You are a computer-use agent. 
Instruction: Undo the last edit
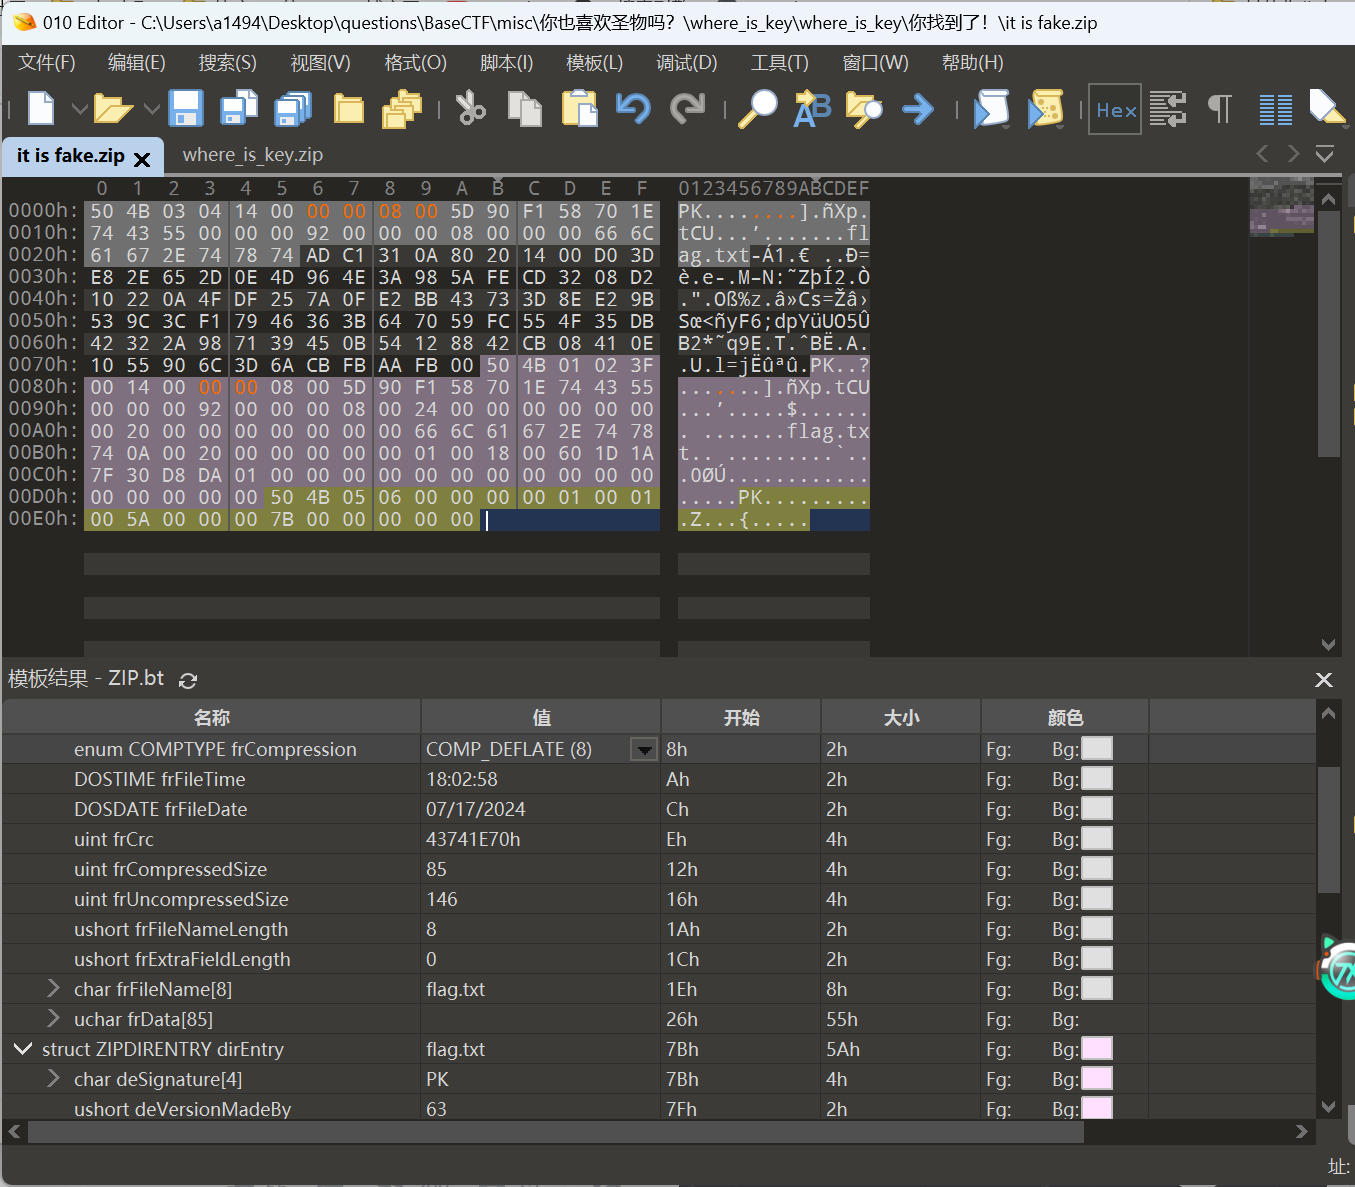coord(633,108)
